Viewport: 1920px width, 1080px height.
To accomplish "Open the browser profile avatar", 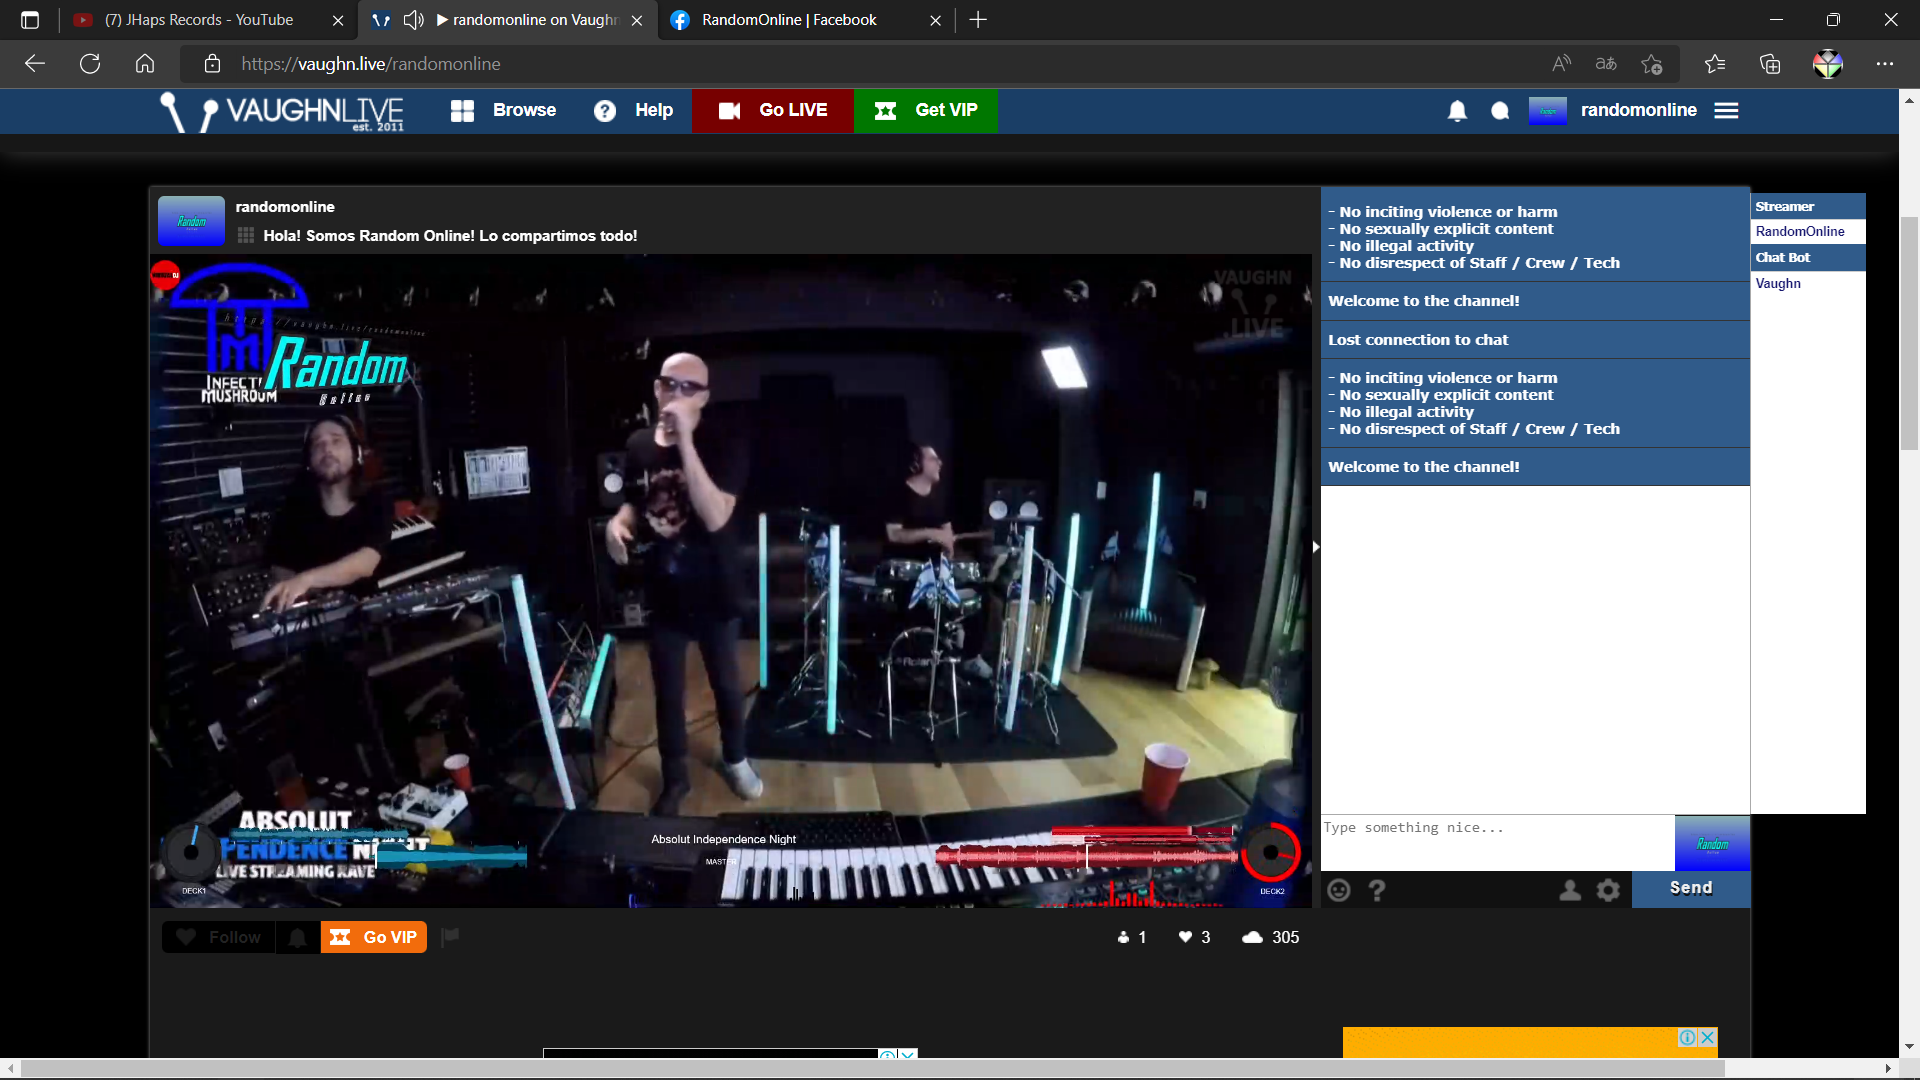I will coord(1828,64).
